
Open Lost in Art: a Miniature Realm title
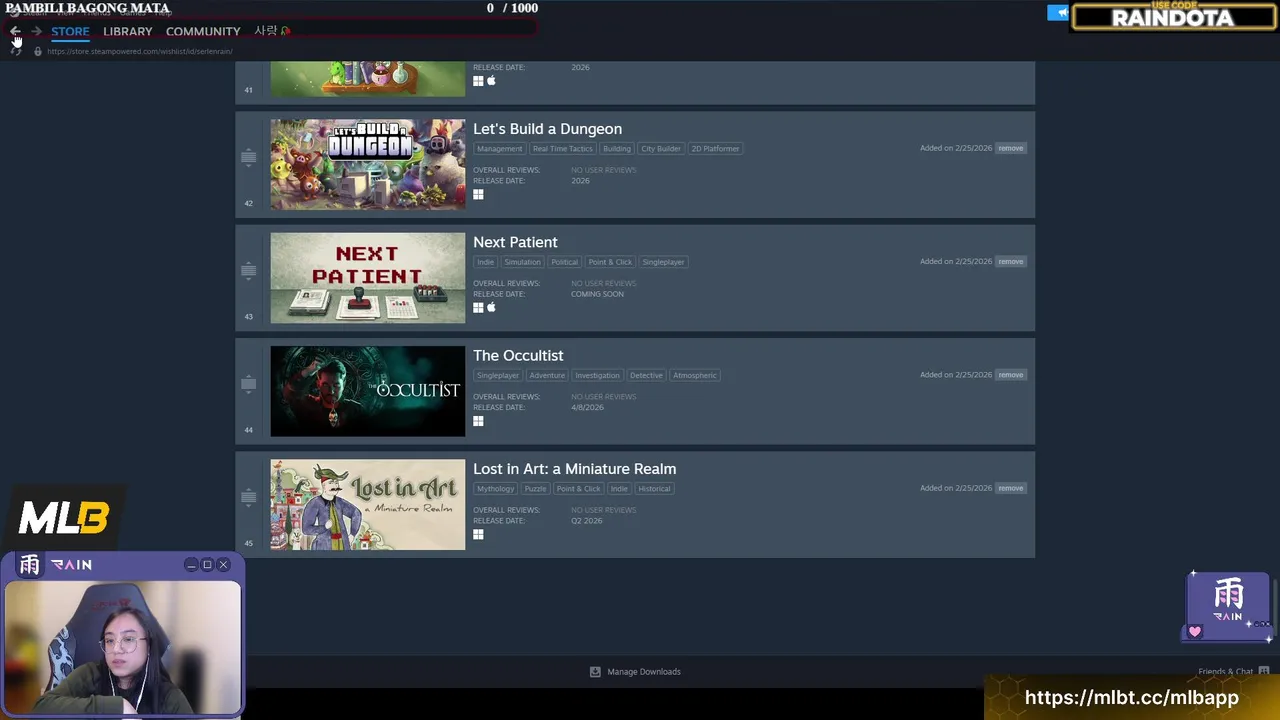point(574,468)
